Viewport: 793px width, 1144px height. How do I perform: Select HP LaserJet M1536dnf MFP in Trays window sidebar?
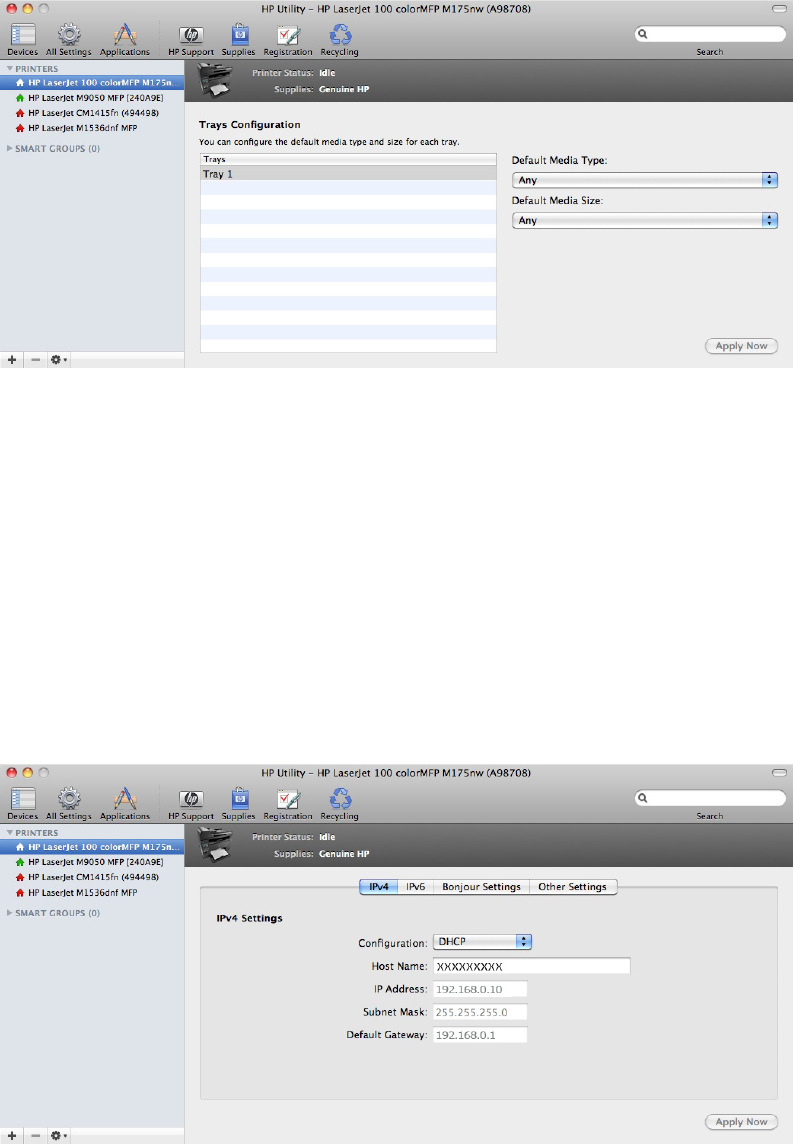(x=92, y=128)
